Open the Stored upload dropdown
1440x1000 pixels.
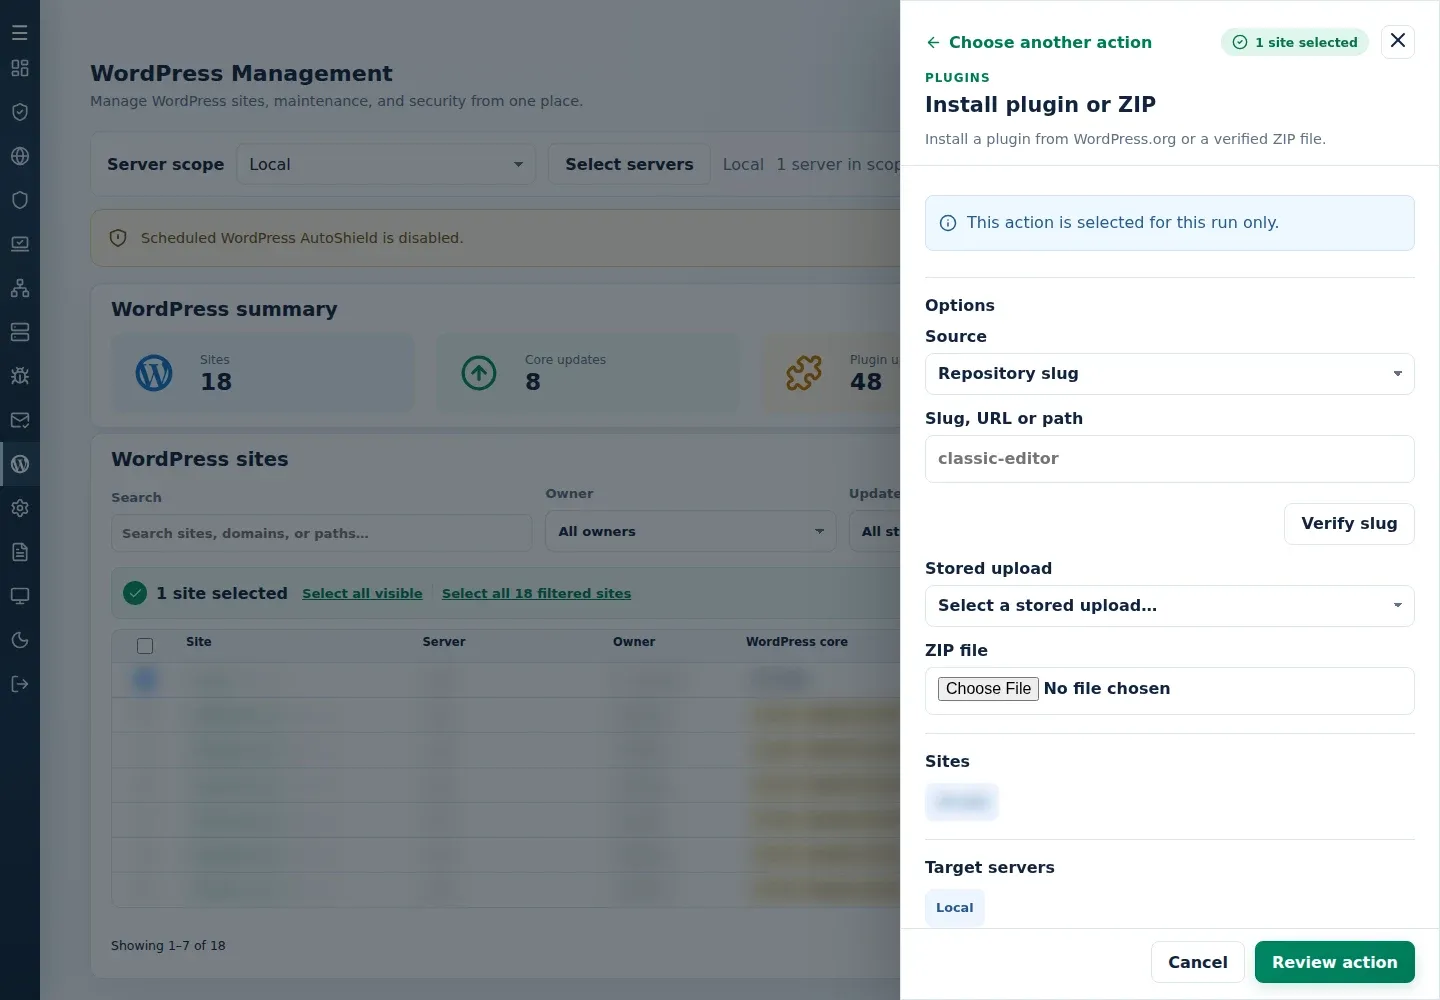[x=1170, y=606]
